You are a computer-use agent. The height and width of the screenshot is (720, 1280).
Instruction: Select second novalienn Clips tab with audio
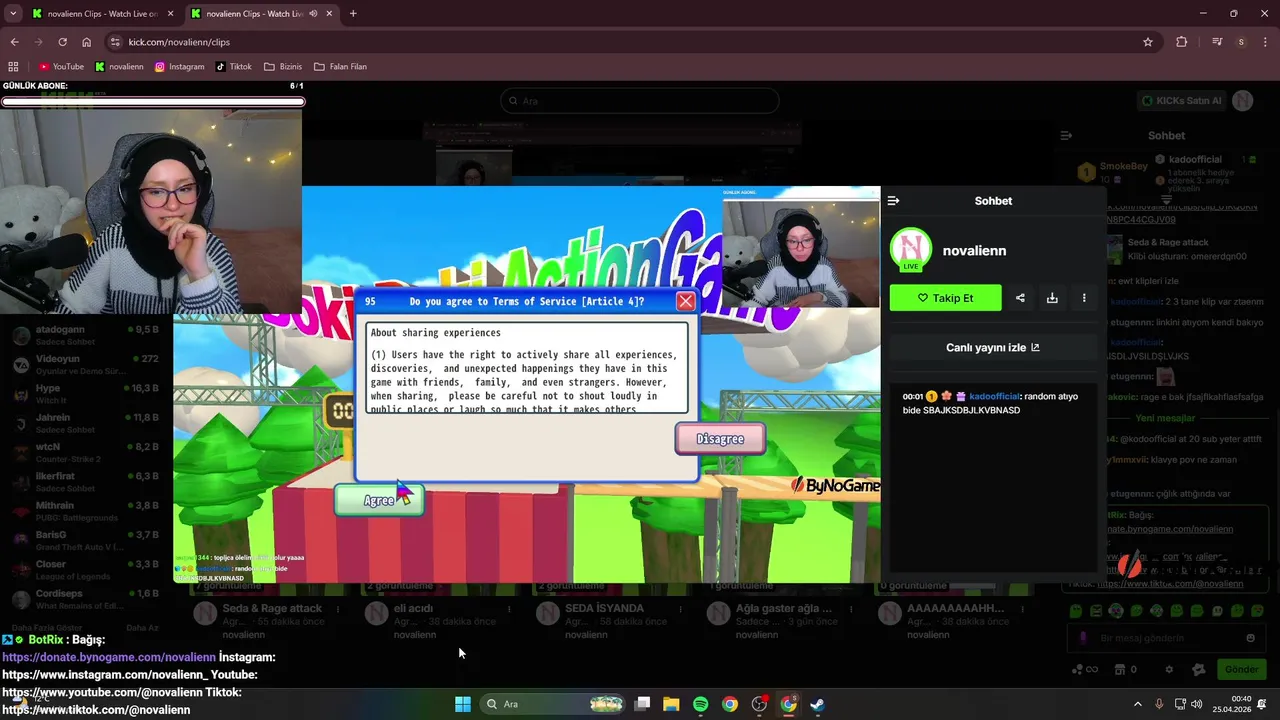[260, 14]
